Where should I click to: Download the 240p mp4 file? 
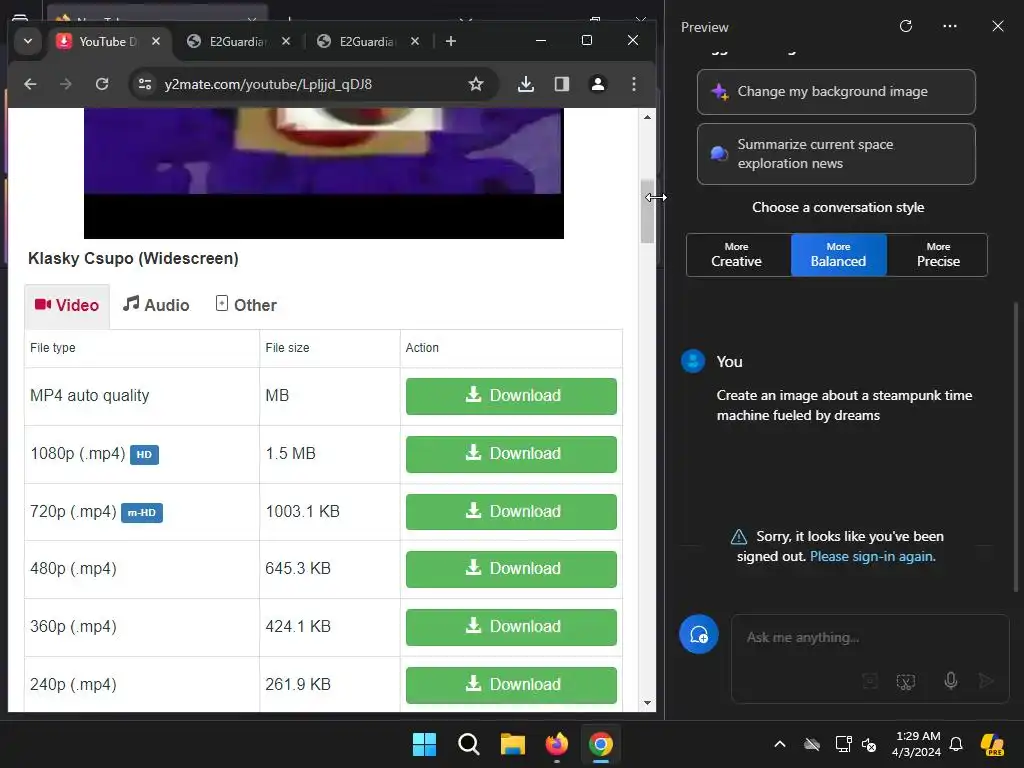pyautogui.click(x=511, y=684)
